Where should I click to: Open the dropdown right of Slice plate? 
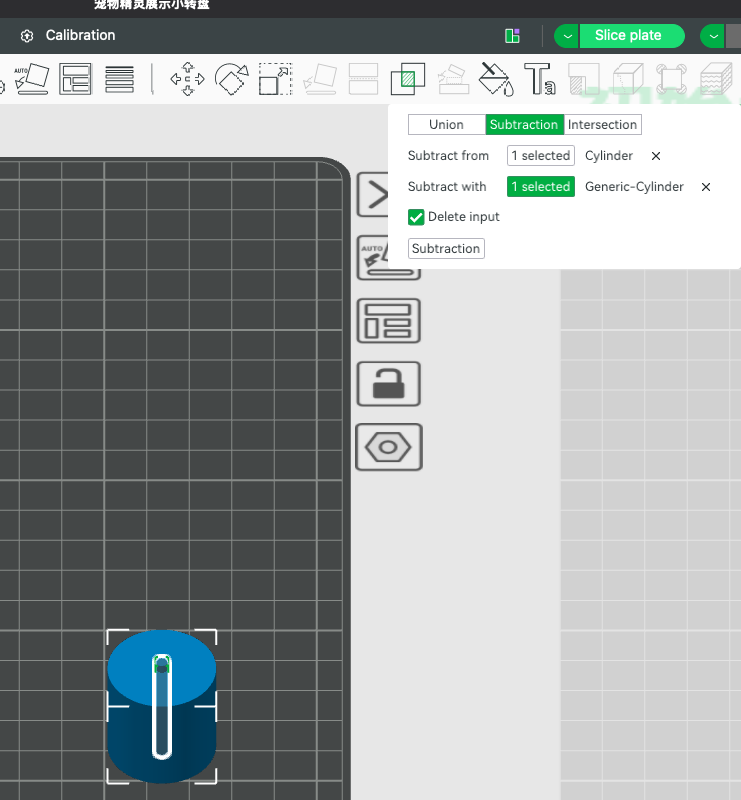(712, 36)
